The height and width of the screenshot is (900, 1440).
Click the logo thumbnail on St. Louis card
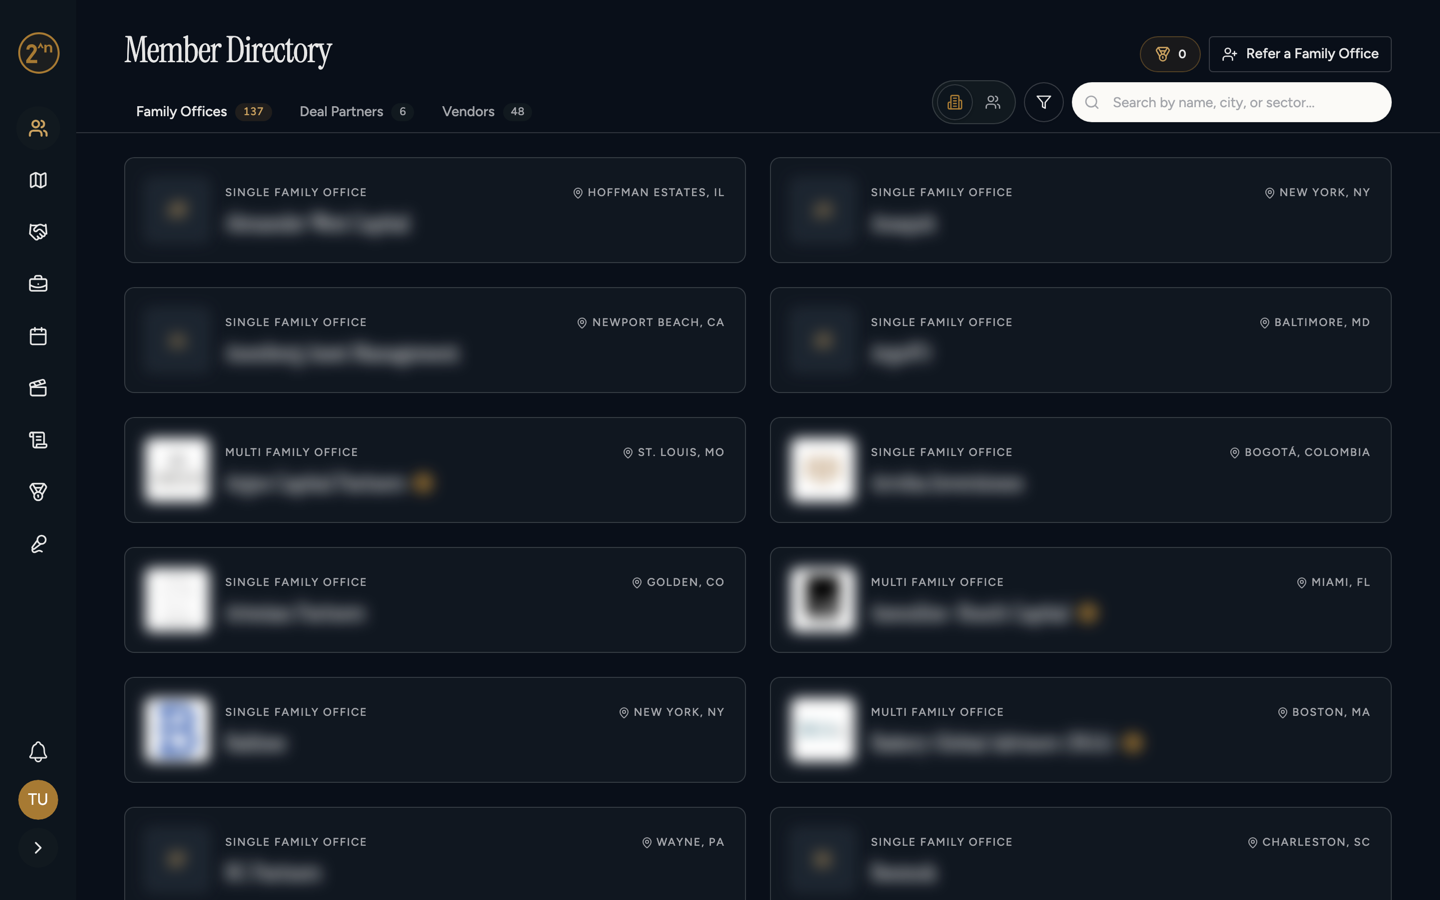(177, 470)
